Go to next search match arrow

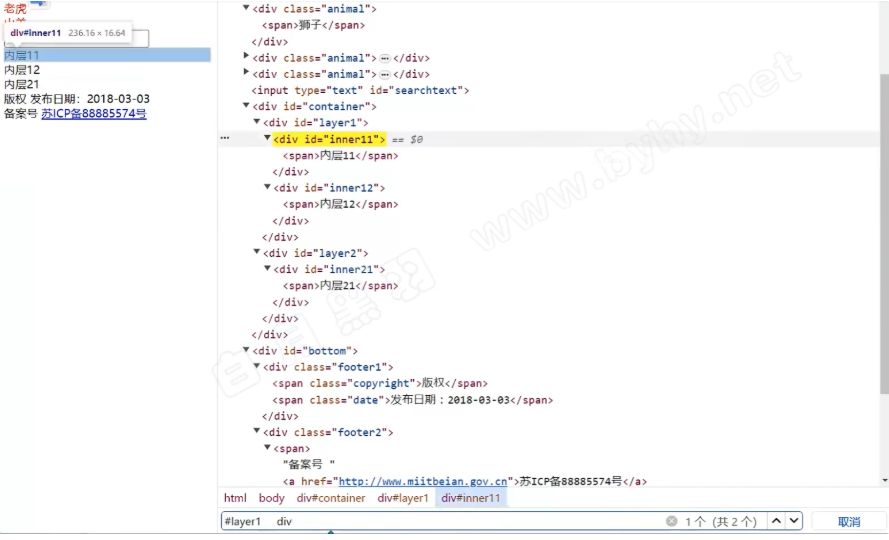point(794,521)
